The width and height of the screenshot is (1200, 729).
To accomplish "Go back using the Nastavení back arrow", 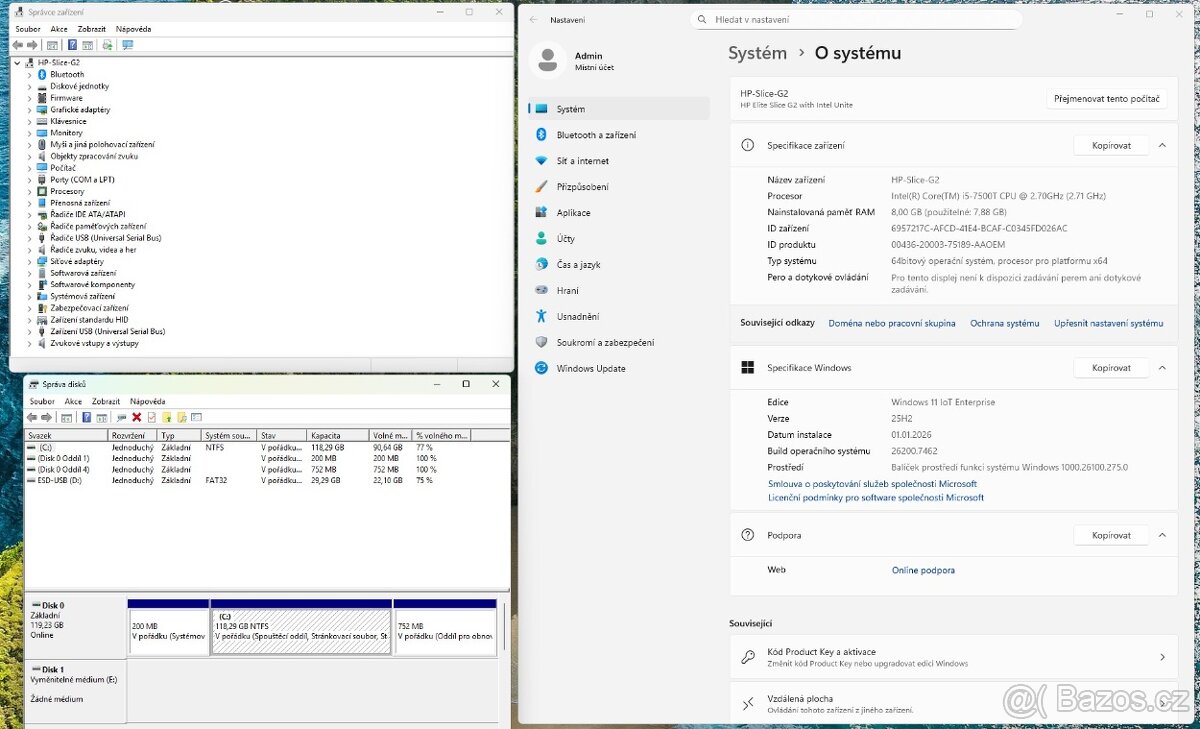I will (x=534, y=19).
